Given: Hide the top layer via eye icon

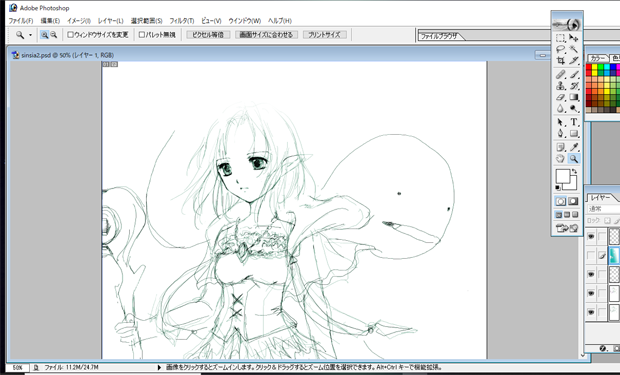Looking at the screenshot, I should point(591,236).
